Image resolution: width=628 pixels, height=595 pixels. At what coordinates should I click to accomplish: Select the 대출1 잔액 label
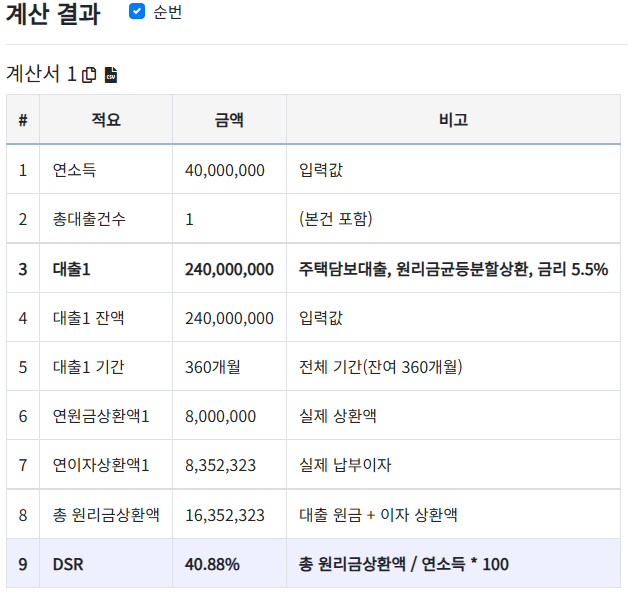(x=89, y=318)
